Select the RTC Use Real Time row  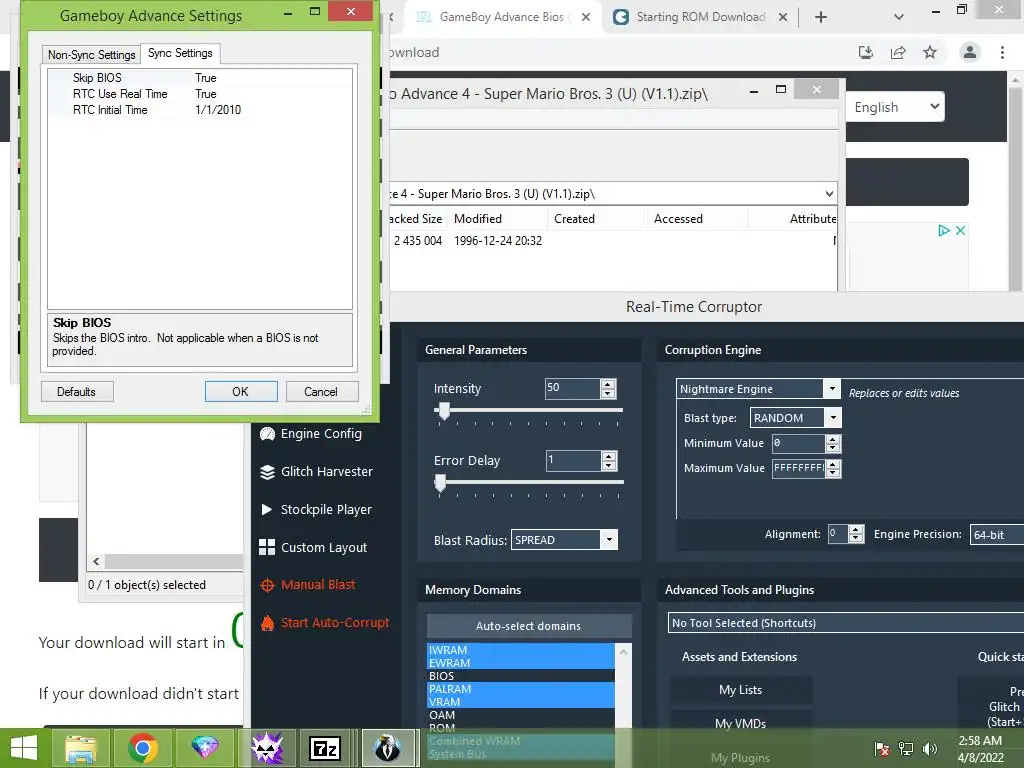(x=200, y=94)
